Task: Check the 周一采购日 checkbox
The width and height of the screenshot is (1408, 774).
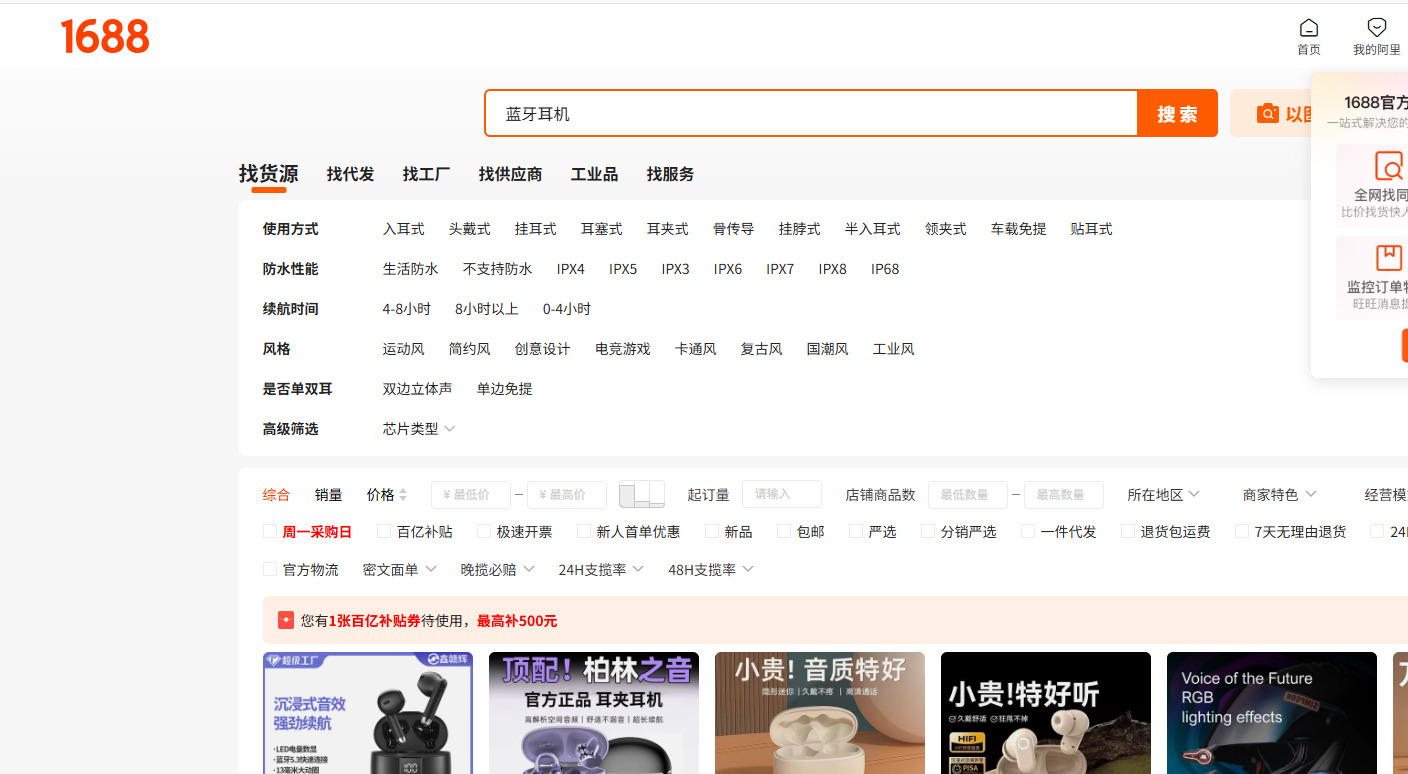Action: click(x=270, y=531)
